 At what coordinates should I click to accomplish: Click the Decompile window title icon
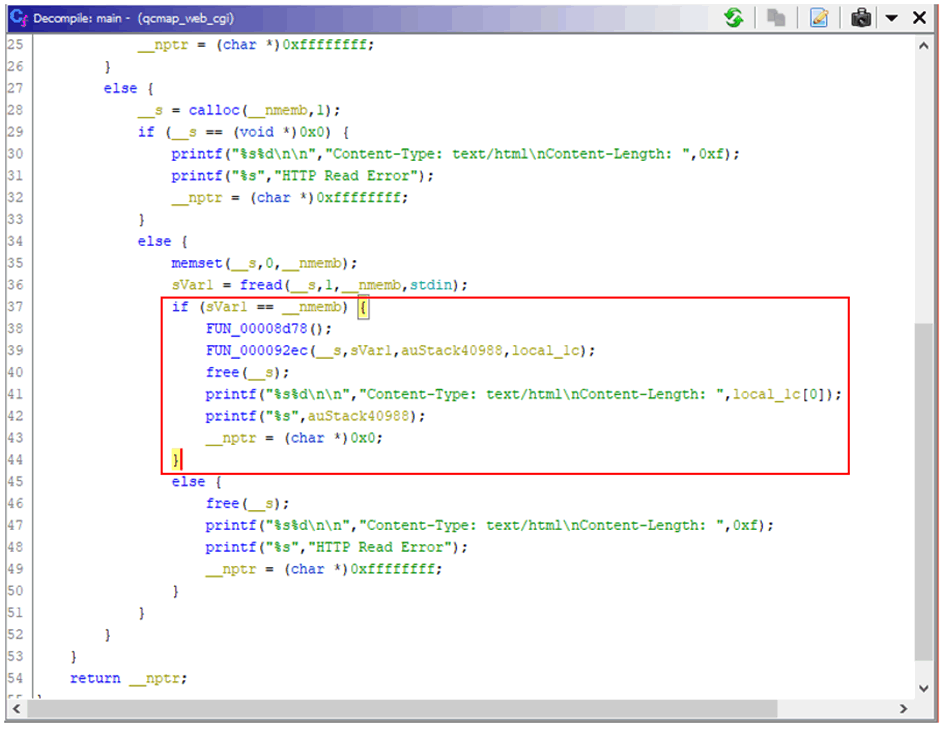[x=17, y=18]
